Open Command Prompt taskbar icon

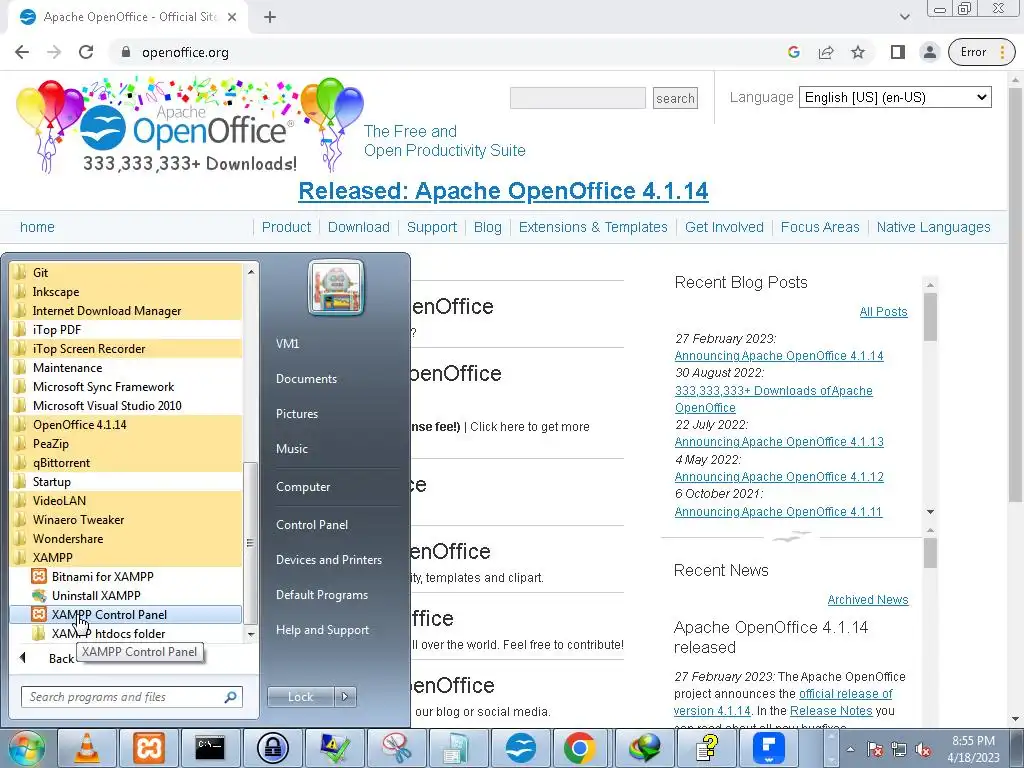click(210, 748)
